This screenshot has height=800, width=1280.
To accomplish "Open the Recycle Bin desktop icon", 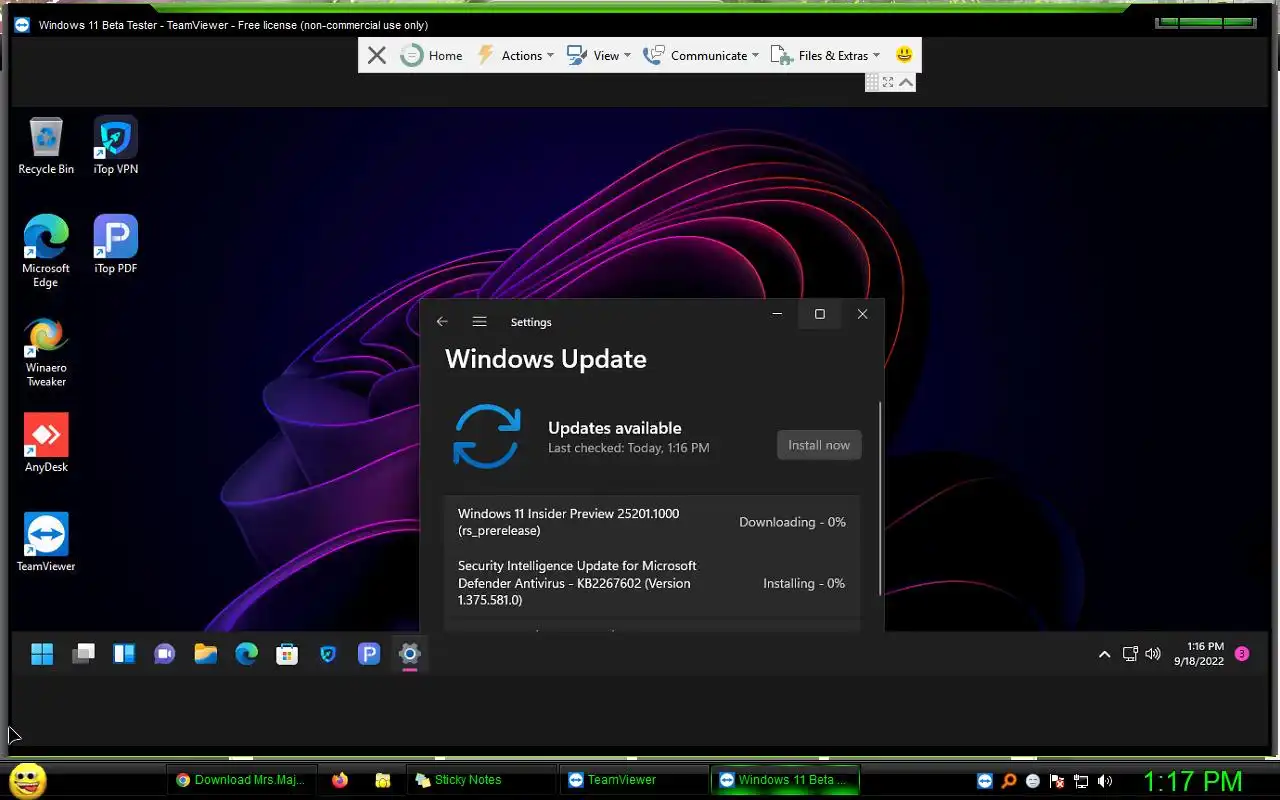I will (x=46, y=146).
